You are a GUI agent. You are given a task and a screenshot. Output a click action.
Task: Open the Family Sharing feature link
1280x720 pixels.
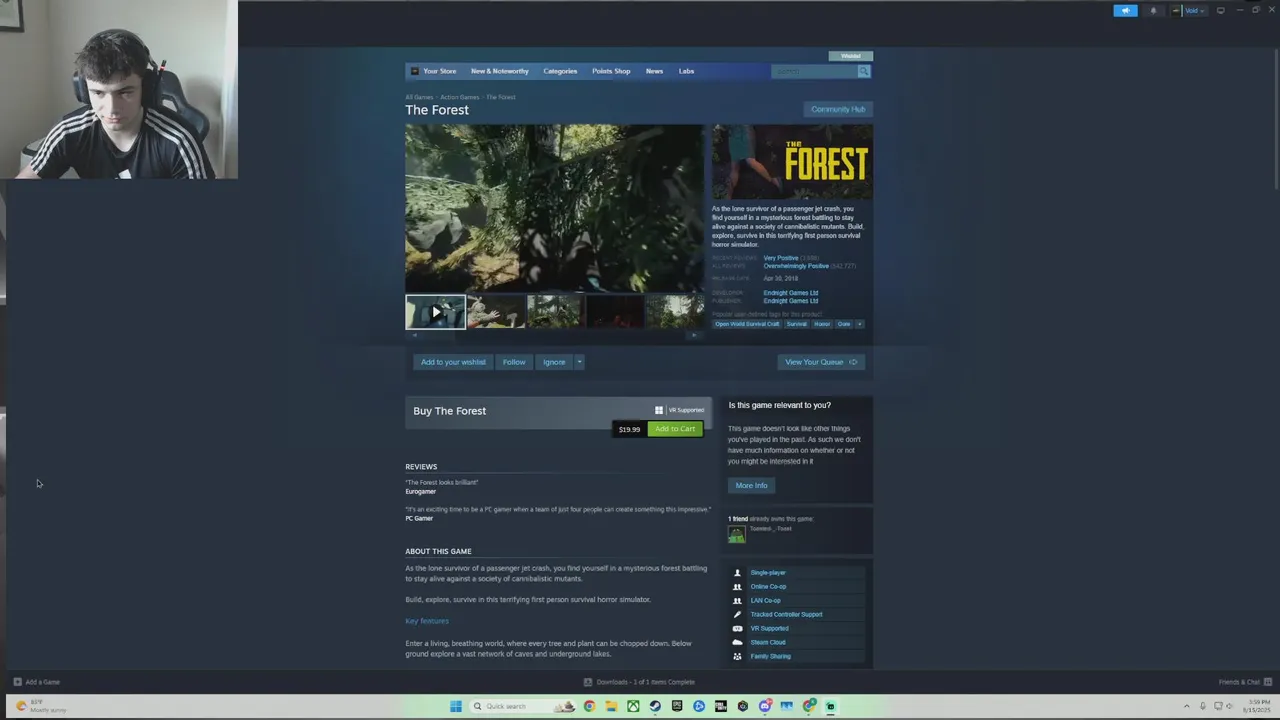pos(771,657)
